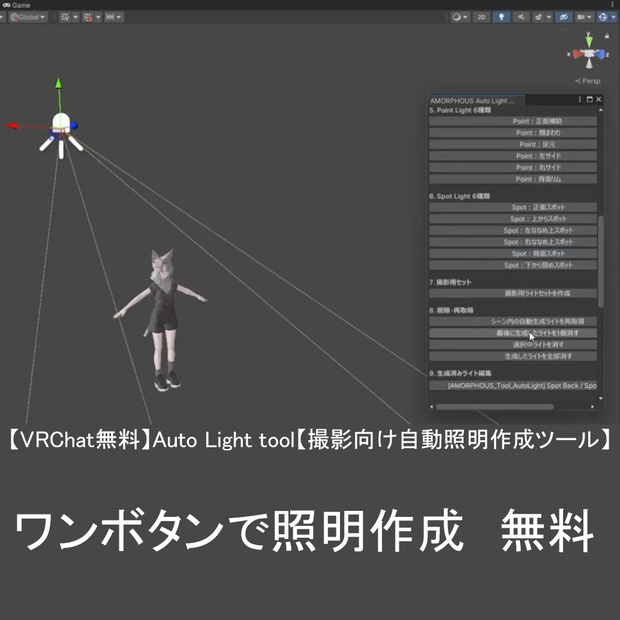Click the red X axis cone of orientation gizmo
Viewport: 620px width, 620px height.
[x=578, y=54]
